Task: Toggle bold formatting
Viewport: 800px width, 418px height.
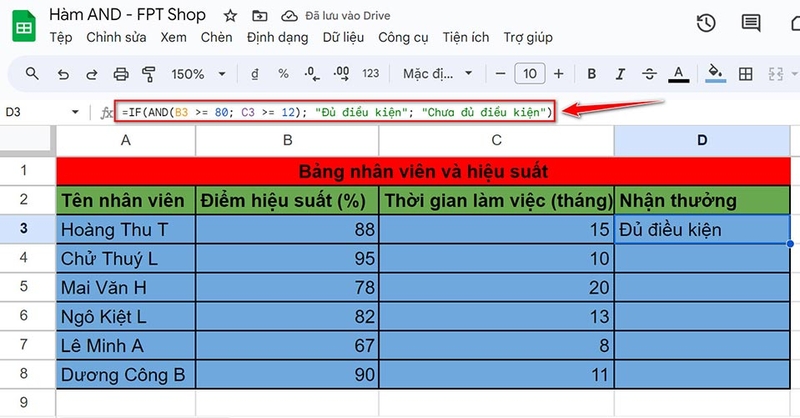Action: click(x=592, y=74)
